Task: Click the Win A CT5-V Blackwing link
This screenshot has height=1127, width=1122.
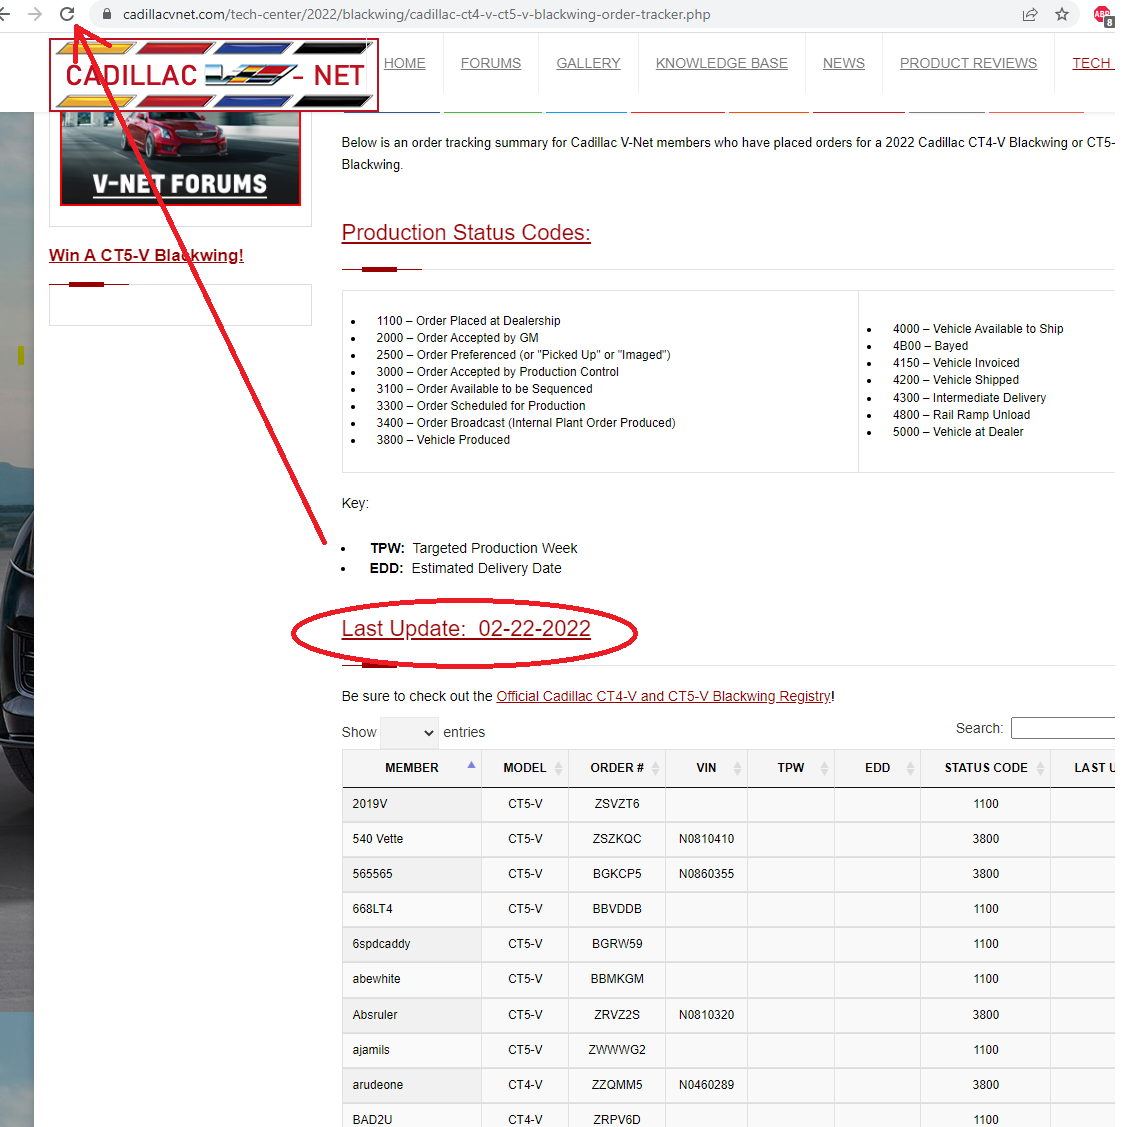Action: click(146, 255)
